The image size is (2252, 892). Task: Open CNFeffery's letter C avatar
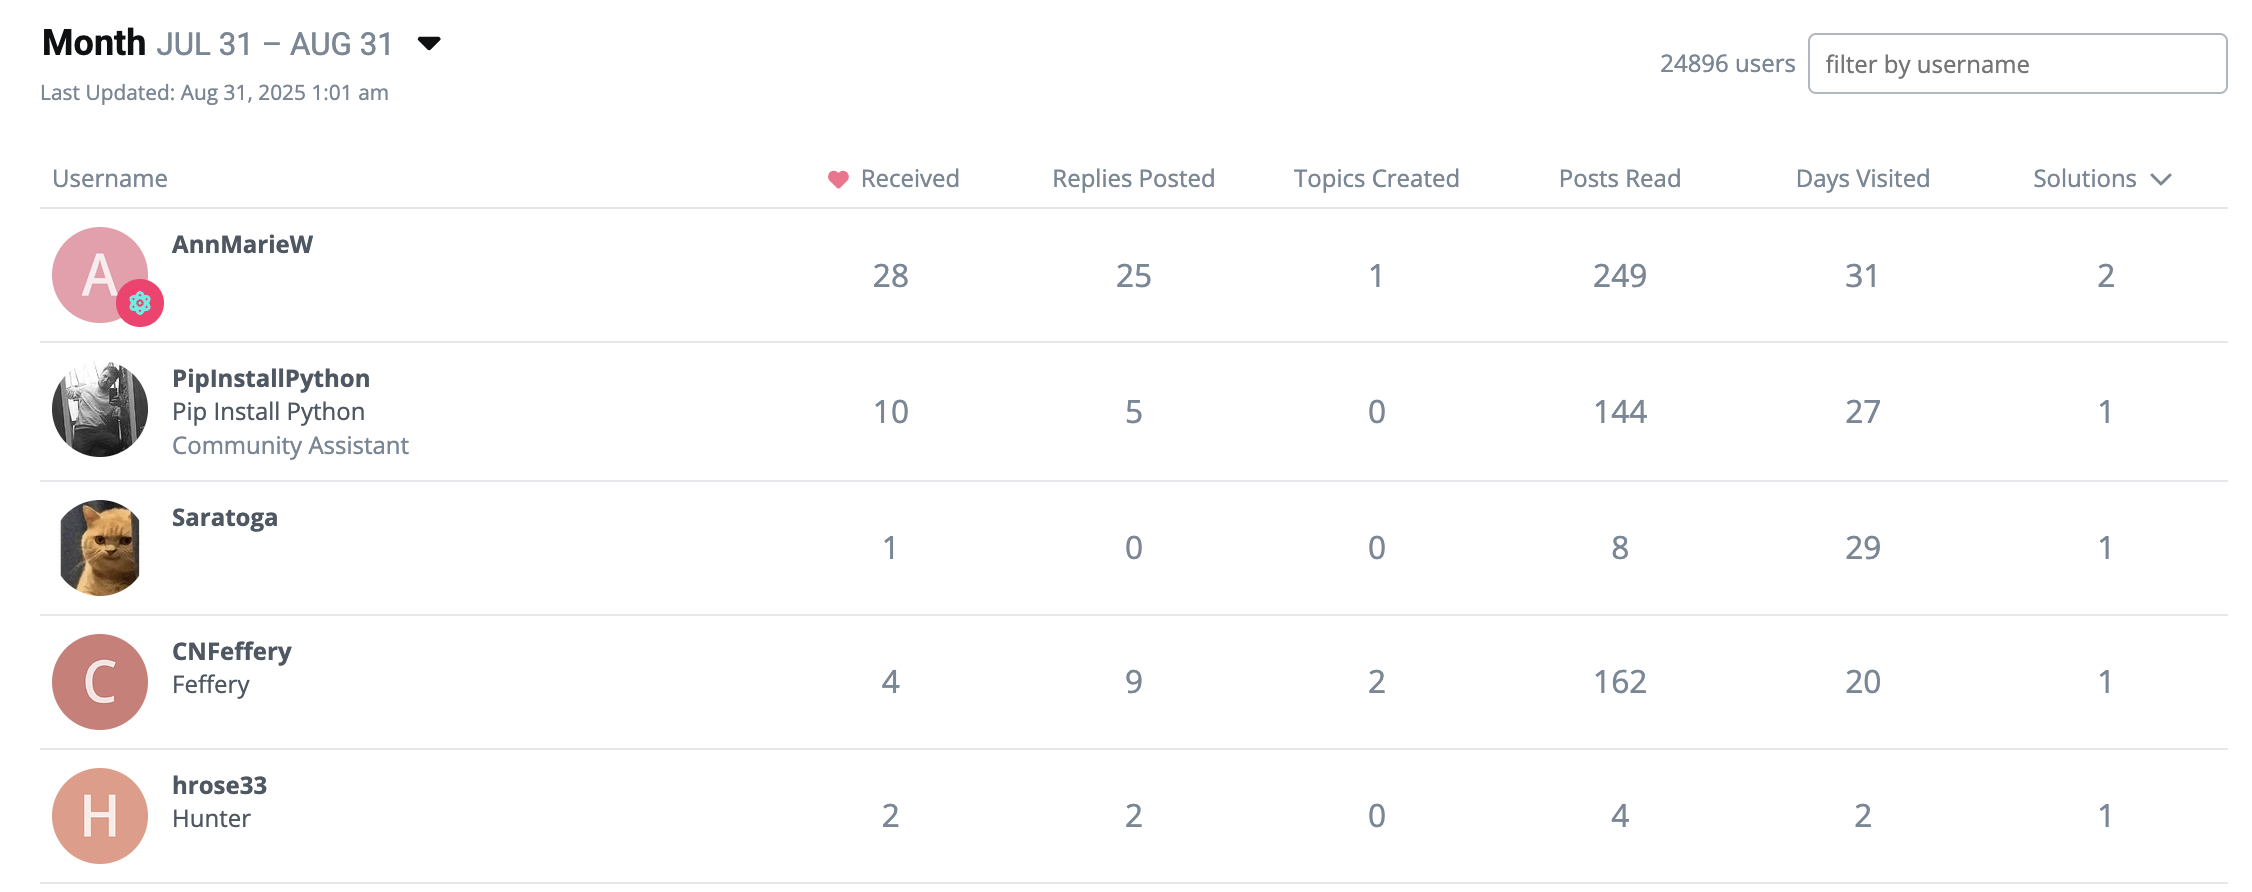(100, 681)
